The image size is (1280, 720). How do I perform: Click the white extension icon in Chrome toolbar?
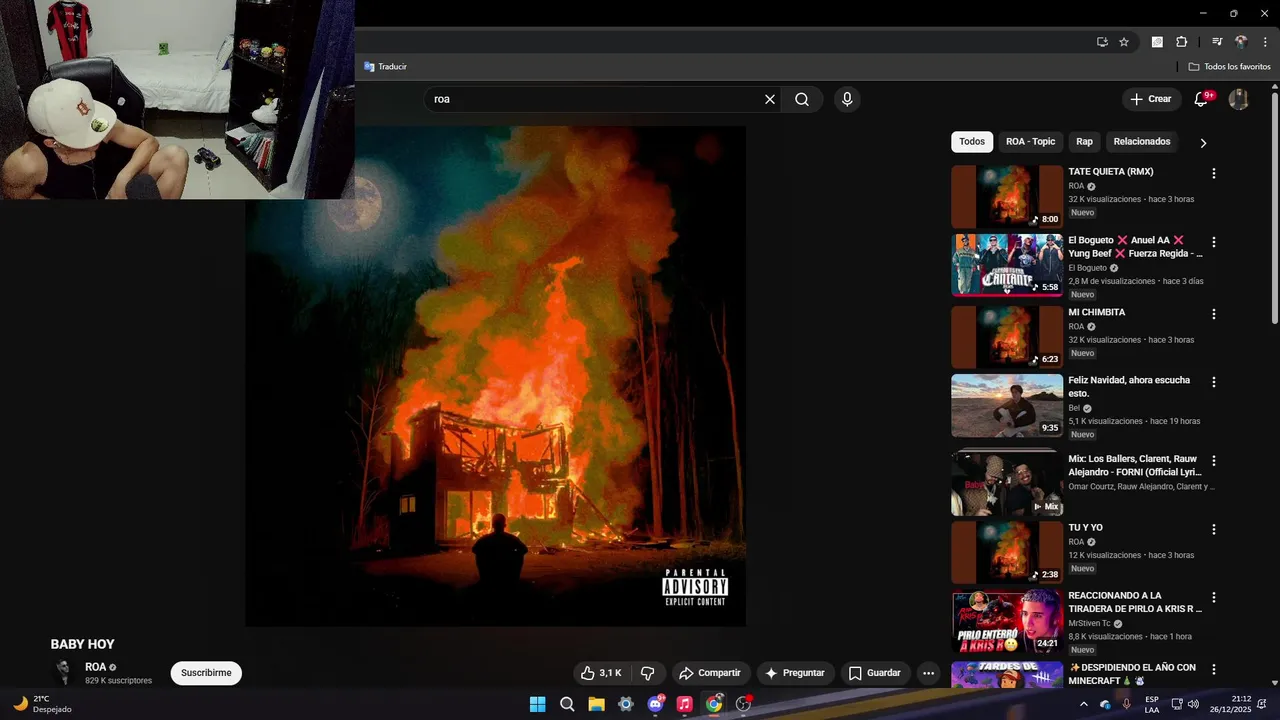pos(1157,42)
